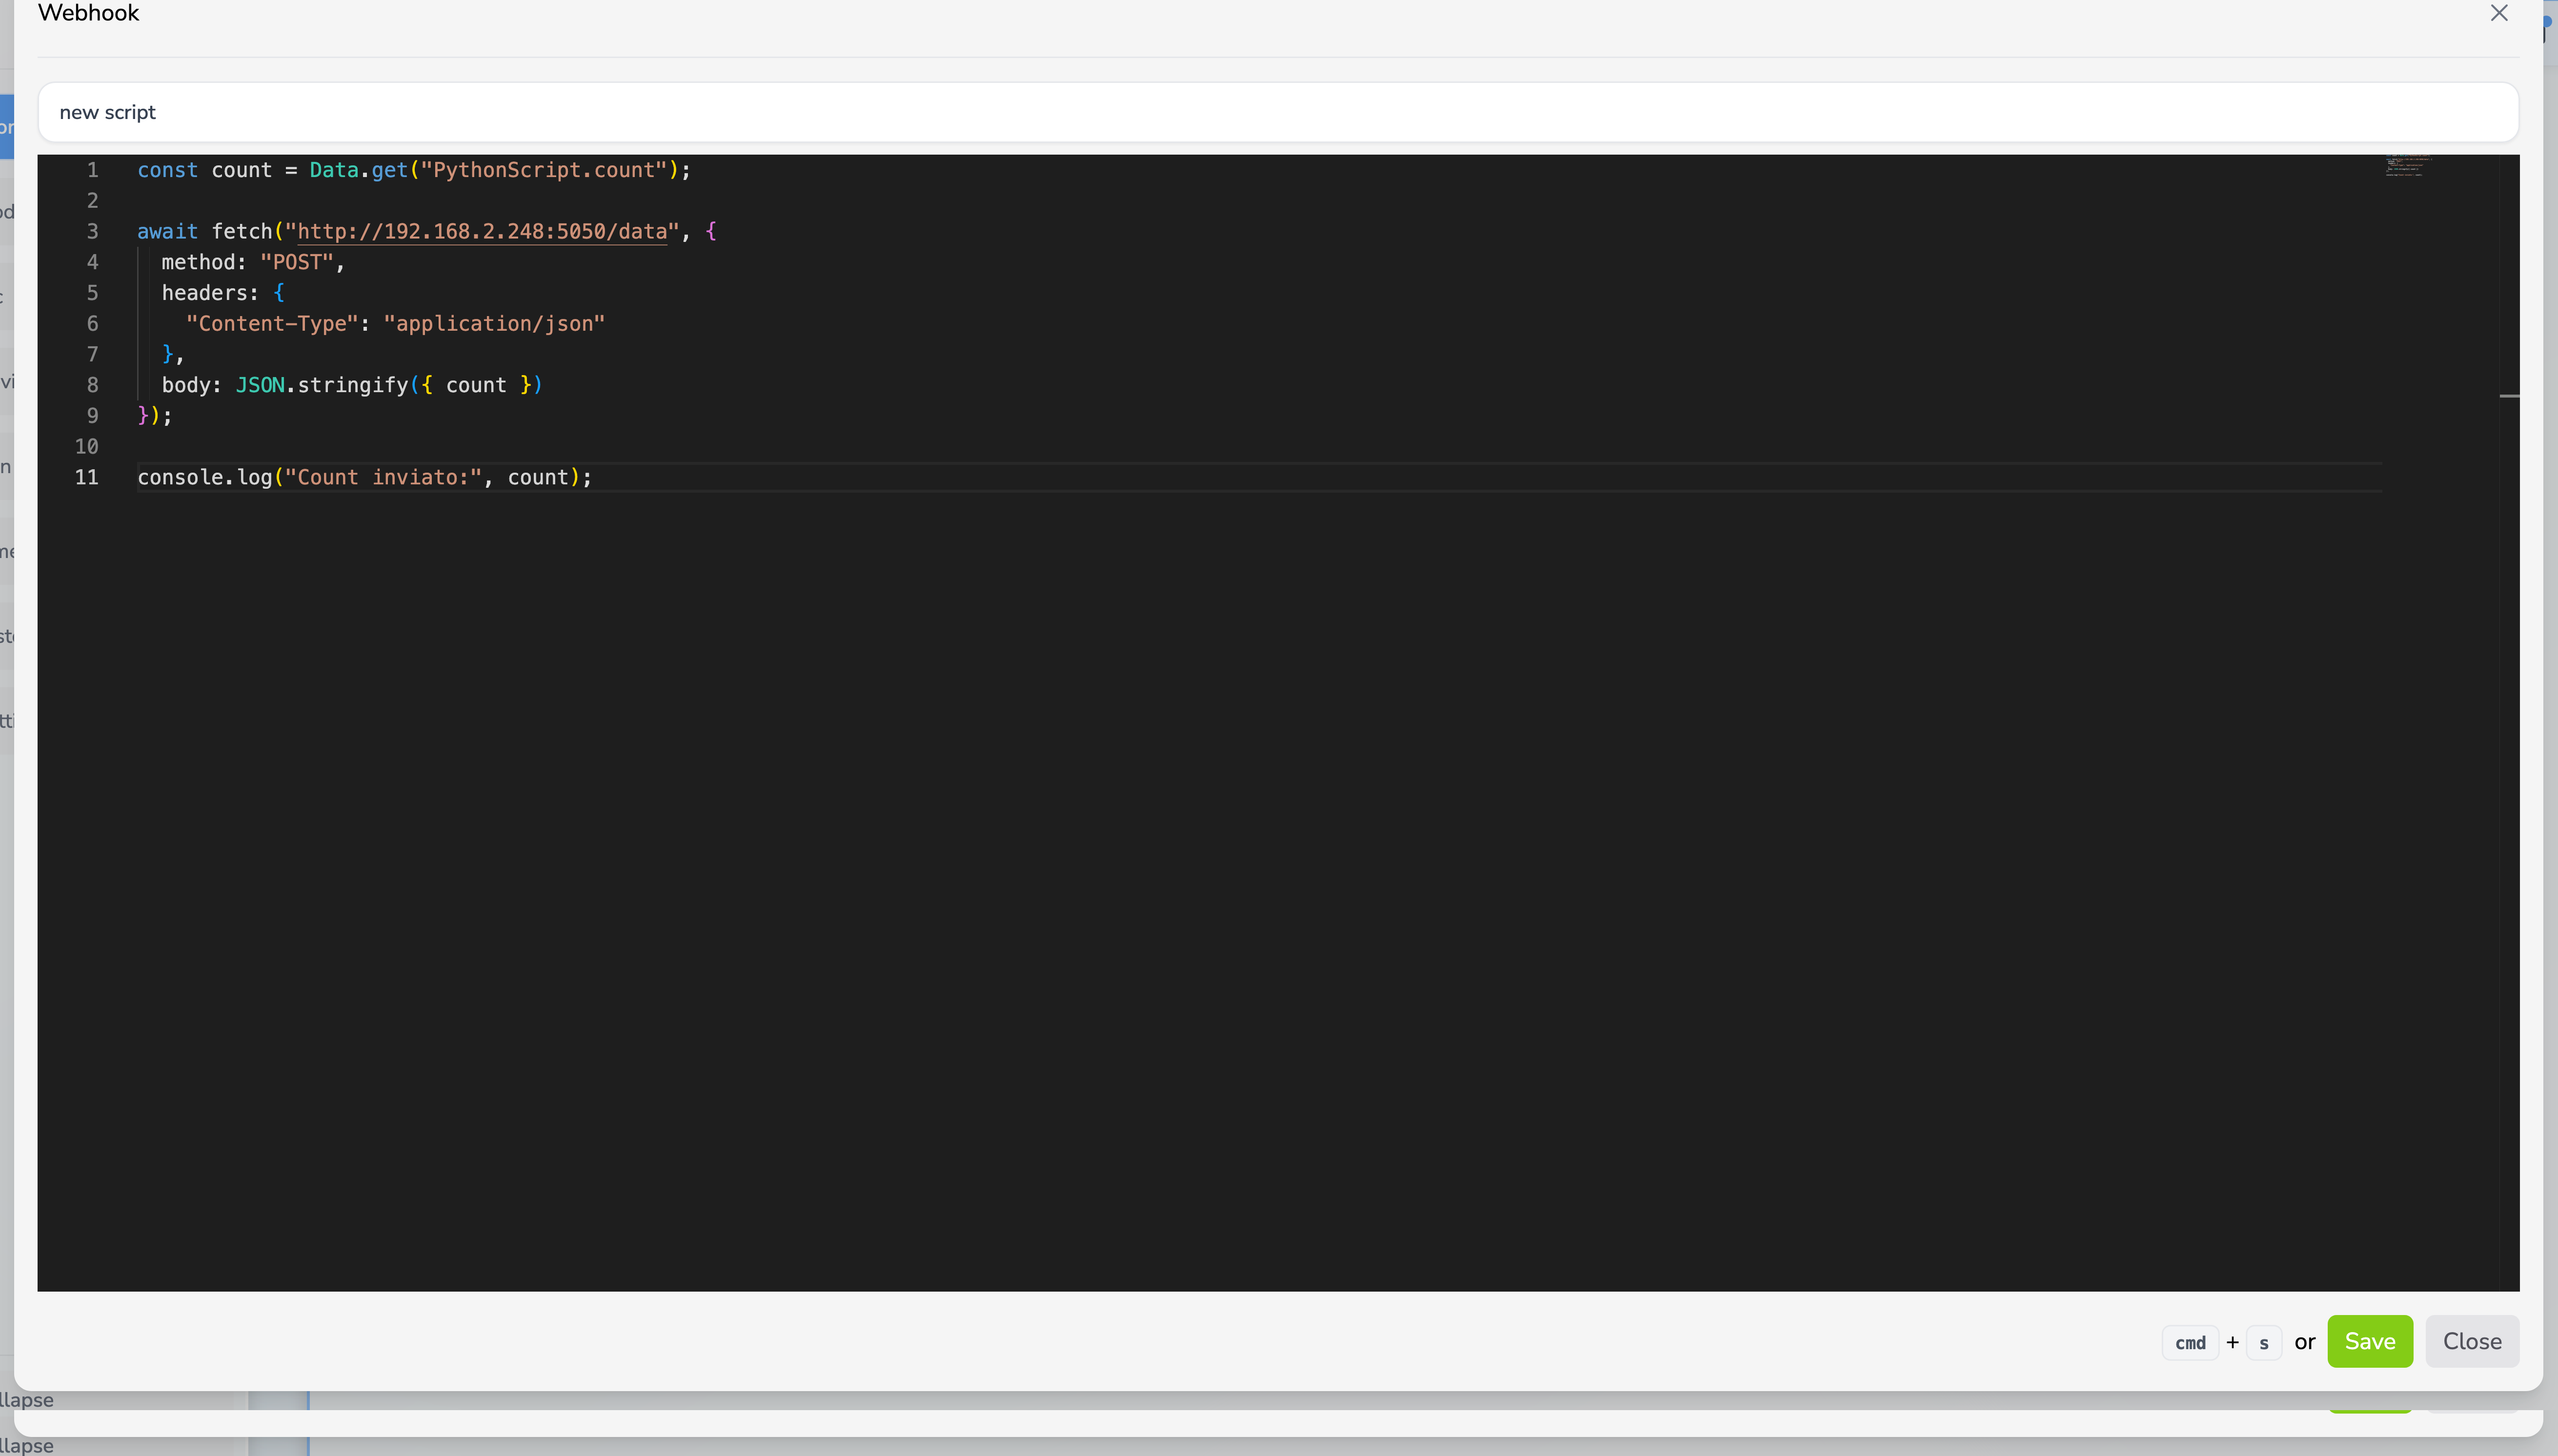The height and width of the screenshot is (1456, 2558).
Task: Click 'Data' identifier on line 1
Action: [x=334, y=170]
